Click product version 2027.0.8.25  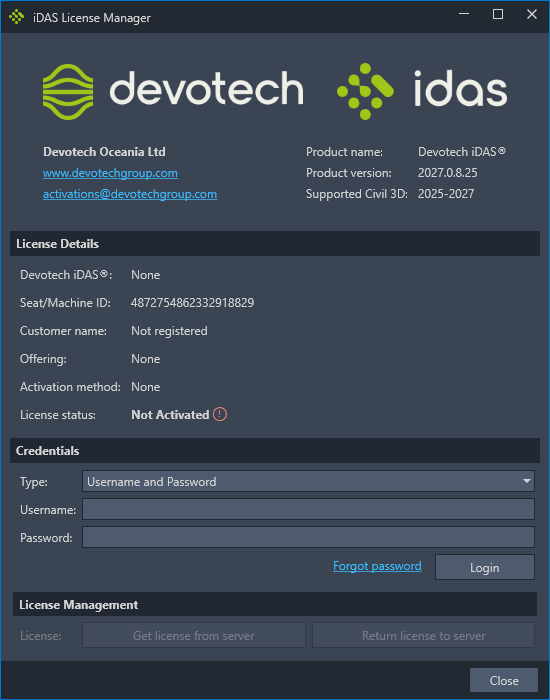click(x=447, y=173)
